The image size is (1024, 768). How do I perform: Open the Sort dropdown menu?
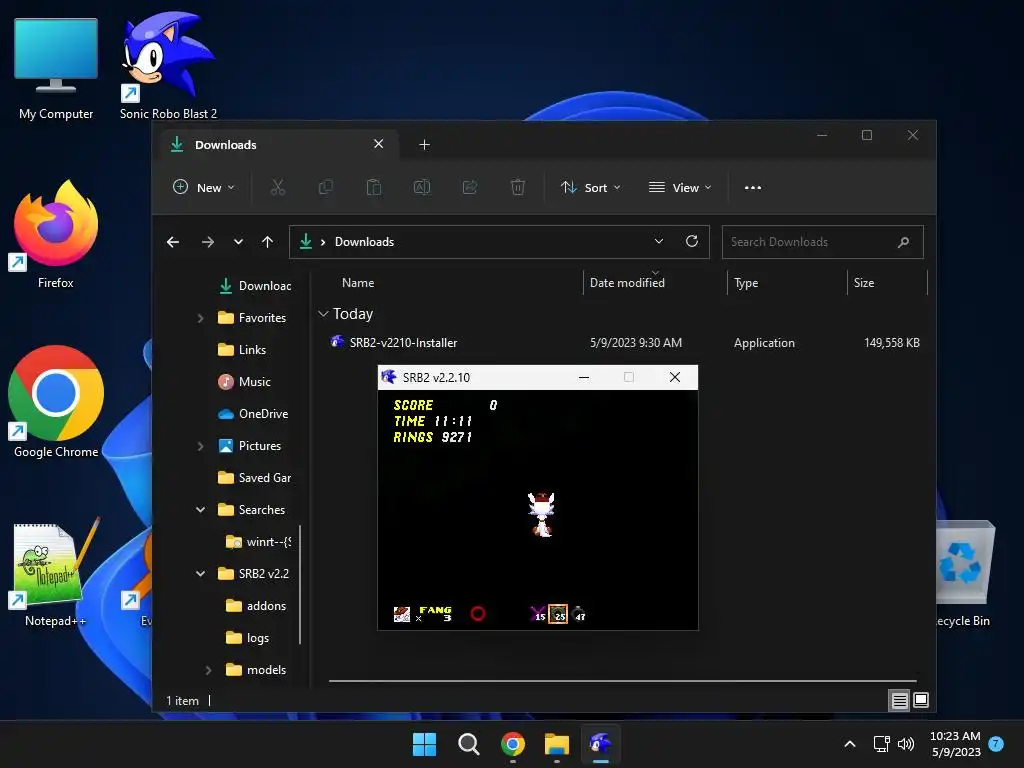tap(590, 187)
